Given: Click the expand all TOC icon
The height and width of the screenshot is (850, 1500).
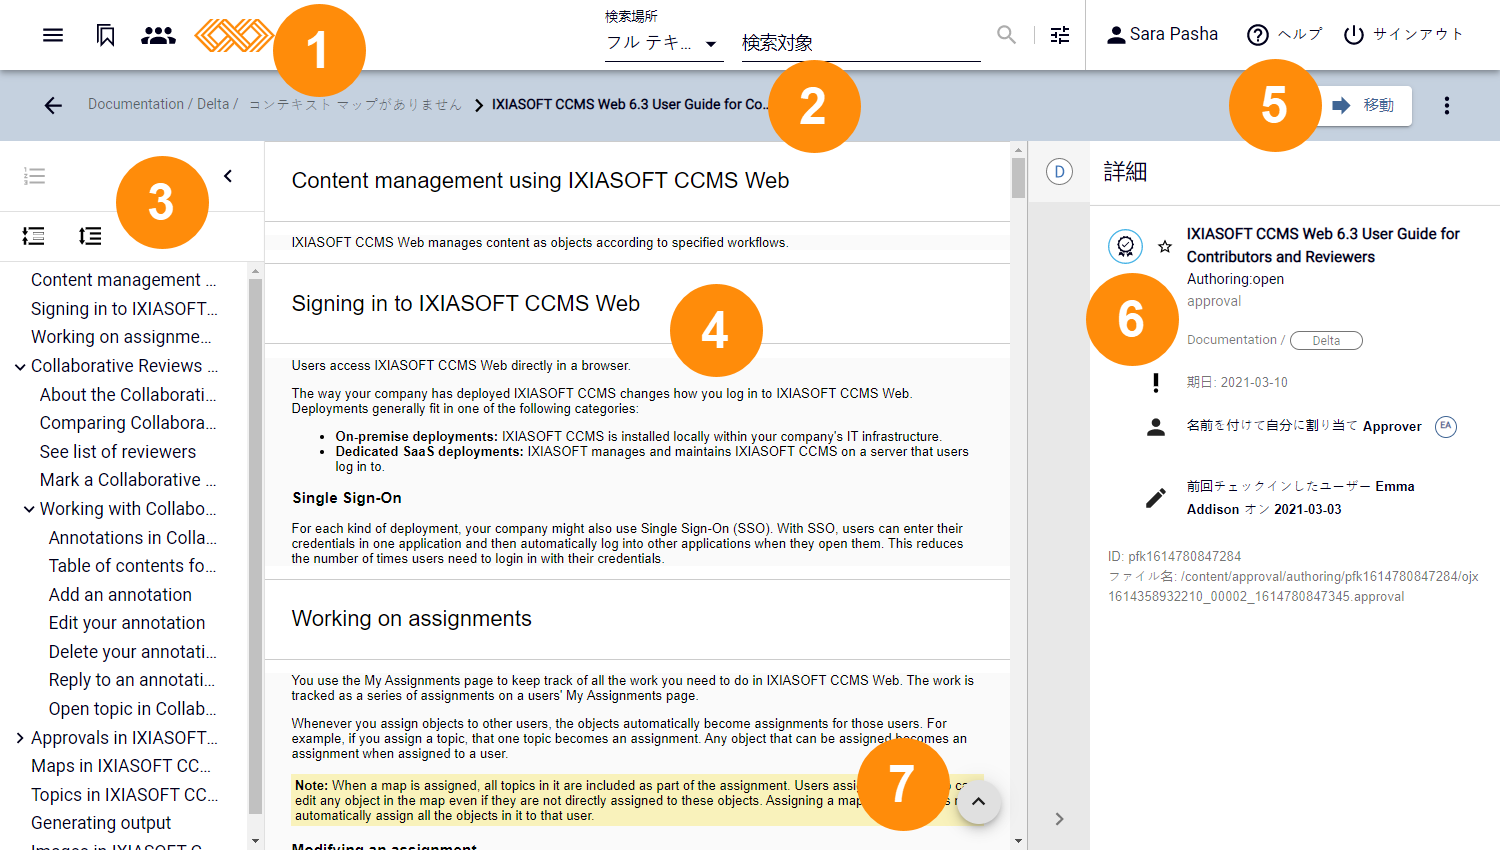Looking at the screenshot, I should [x=33, y=236].
